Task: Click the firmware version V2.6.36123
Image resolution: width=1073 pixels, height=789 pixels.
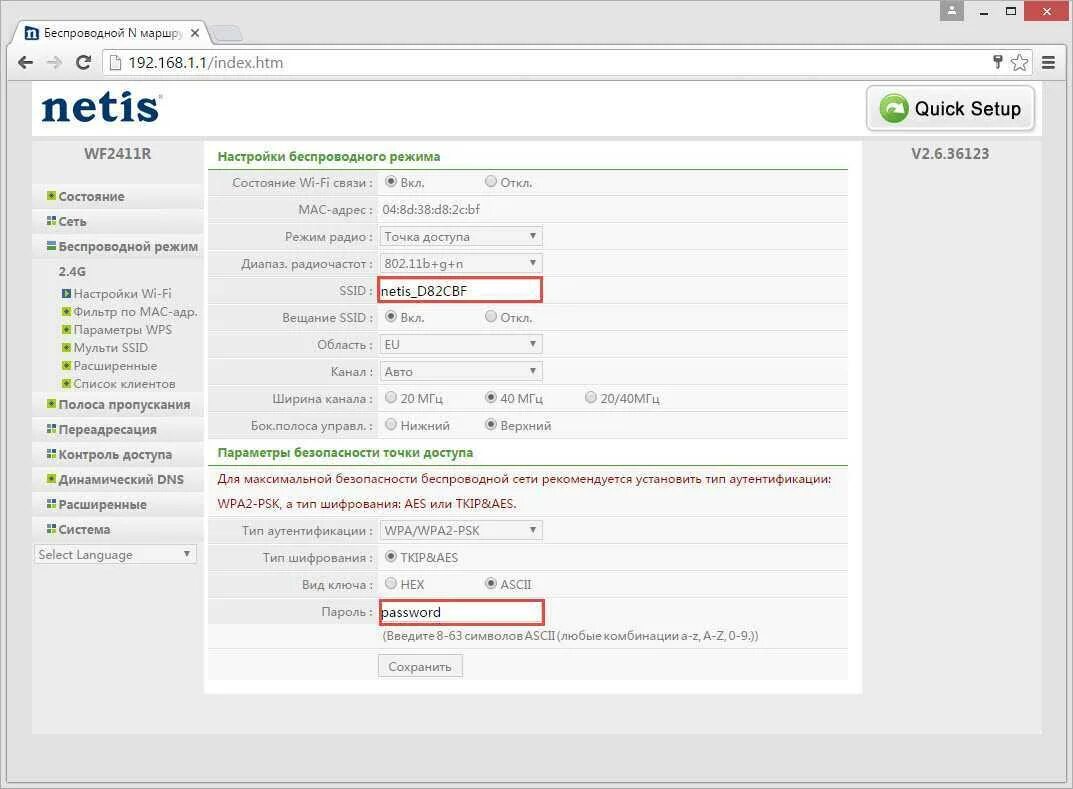Action: 950,154
